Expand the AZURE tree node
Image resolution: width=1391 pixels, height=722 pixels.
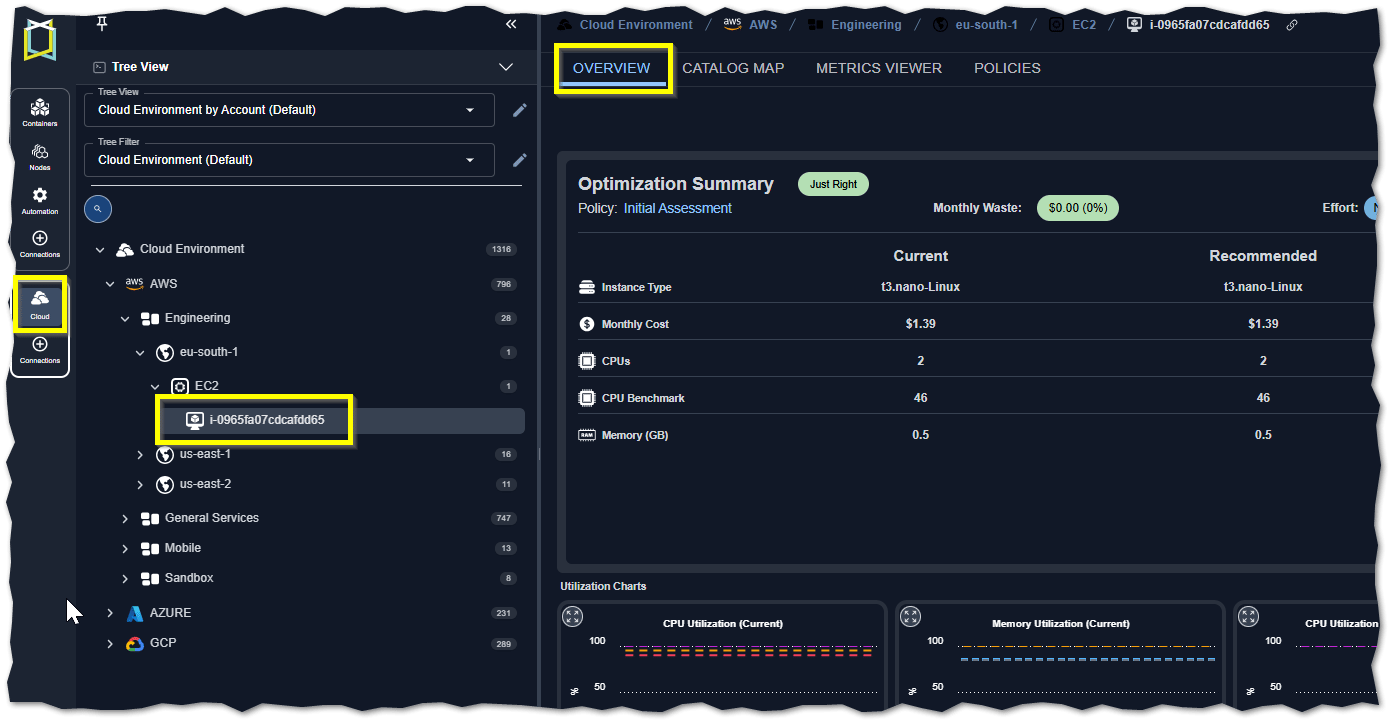(x=110, y=613)
